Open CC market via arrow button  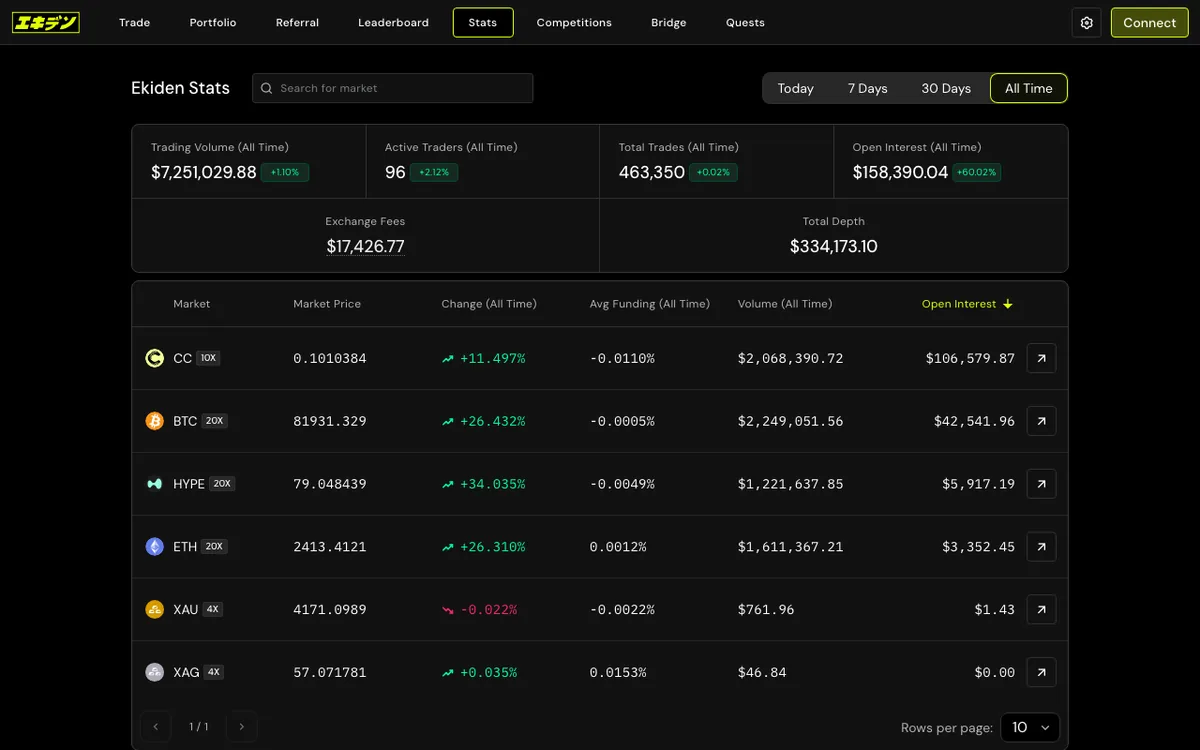point(1041,358)
